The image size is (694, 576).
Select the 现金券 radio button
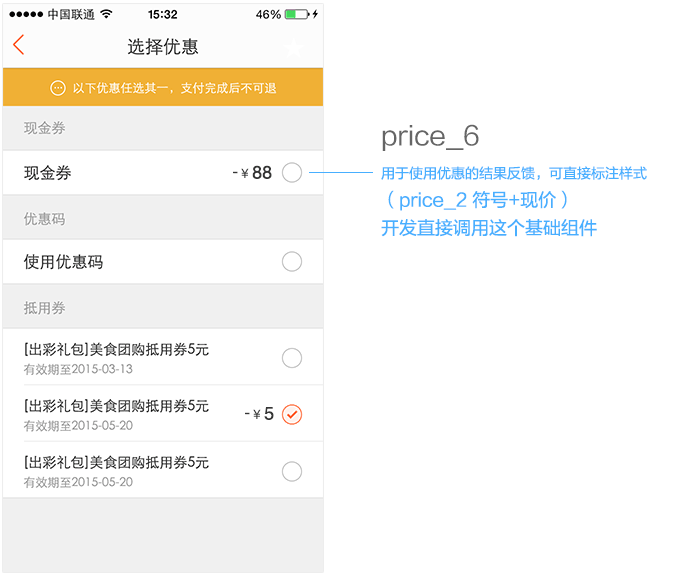point(292,173)
